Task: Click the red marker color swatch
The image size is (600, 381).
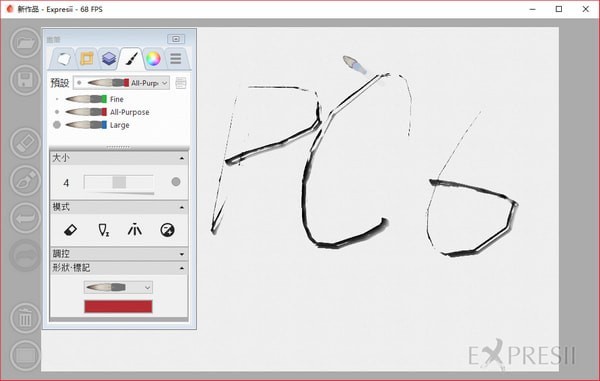Action: point(118,306)
